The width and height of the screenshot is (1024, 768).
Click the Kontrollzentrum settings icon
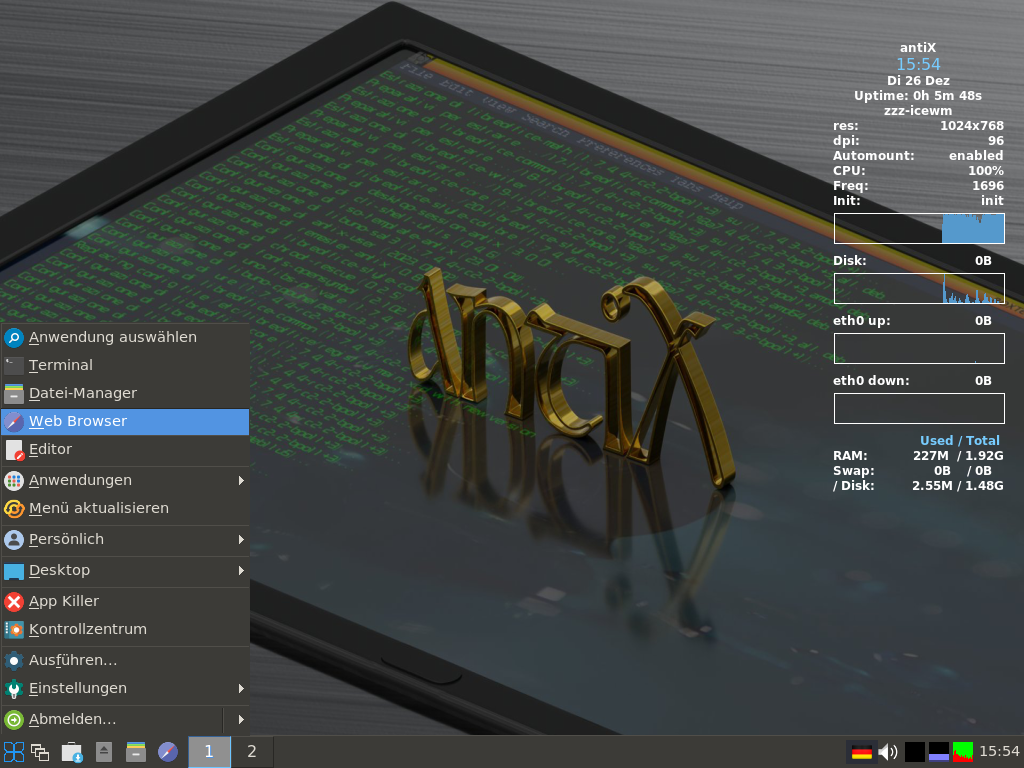tap(14, 630)
